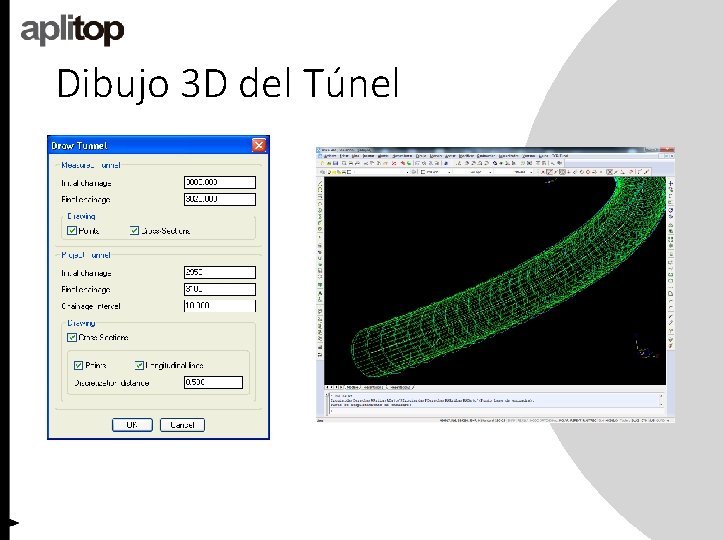Toggle the Longitudinal lines checkbox
Viewport: 723px width, 540px height.
pos(139,365)
